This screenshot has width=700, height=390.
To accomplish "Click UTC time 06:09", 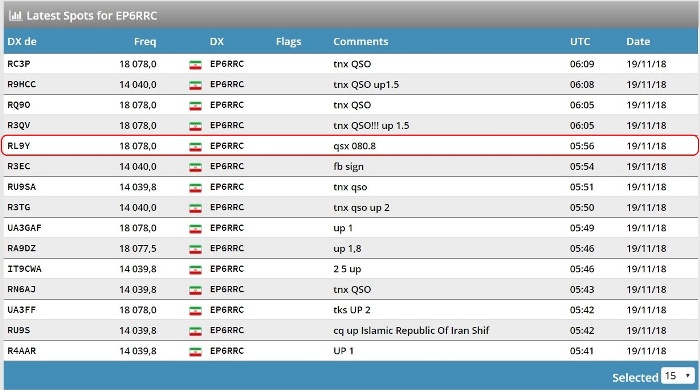I will [582, 64].
